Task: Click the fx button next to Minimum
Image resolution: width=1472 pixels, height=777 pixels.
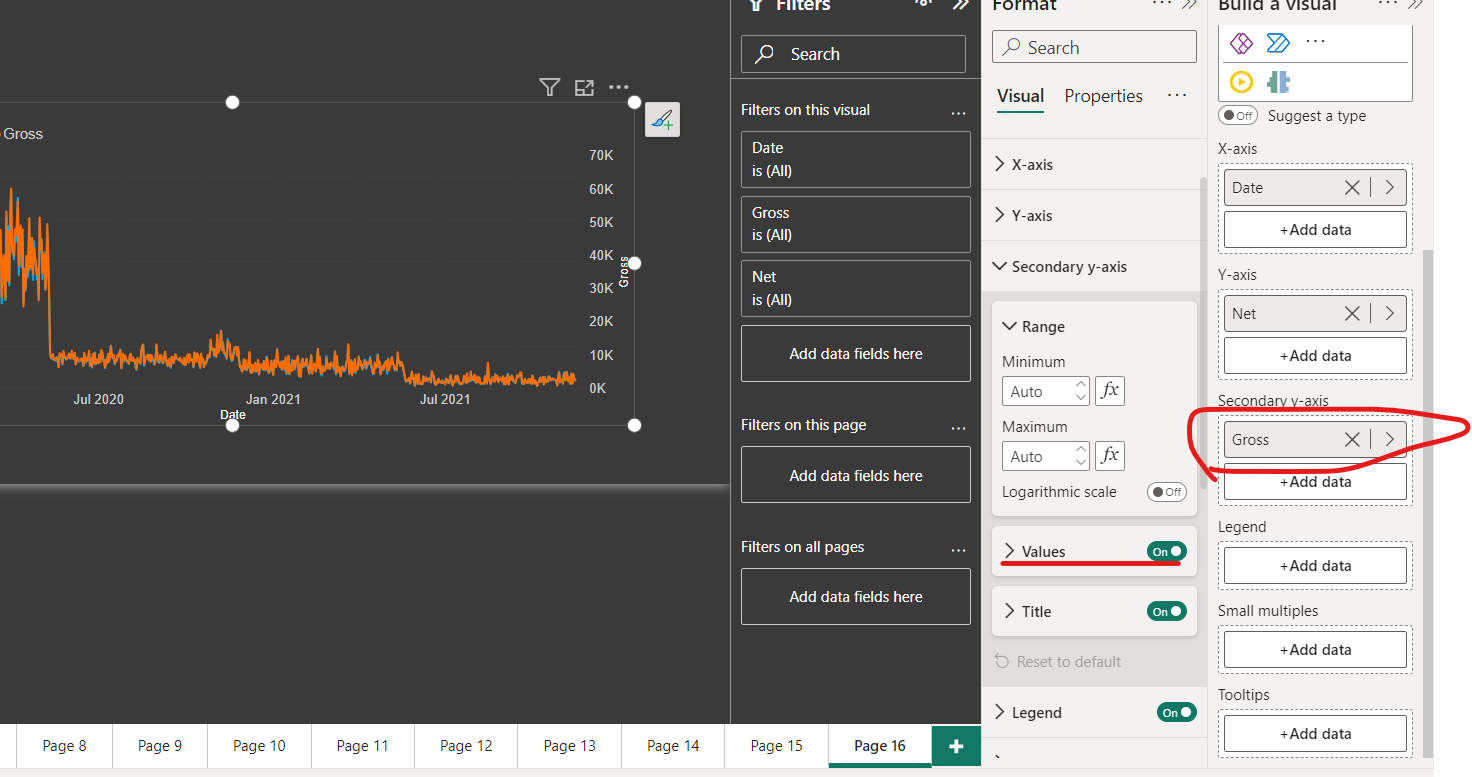Action: [x=1110, y=391]
